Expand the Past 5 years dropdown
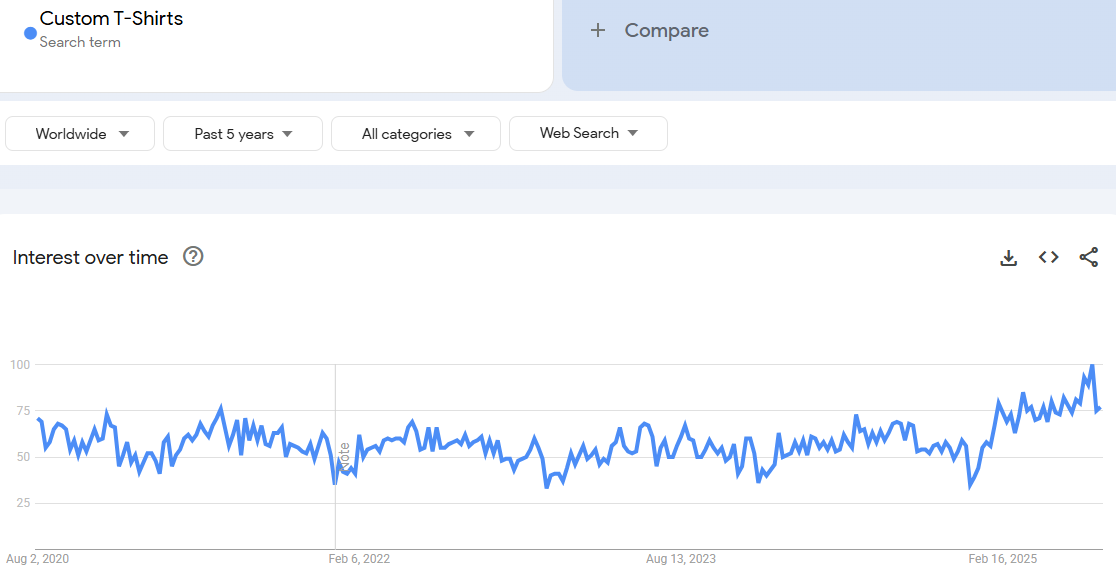The width and height of the screenshot is (1116, 581). [x=243, y=134]
